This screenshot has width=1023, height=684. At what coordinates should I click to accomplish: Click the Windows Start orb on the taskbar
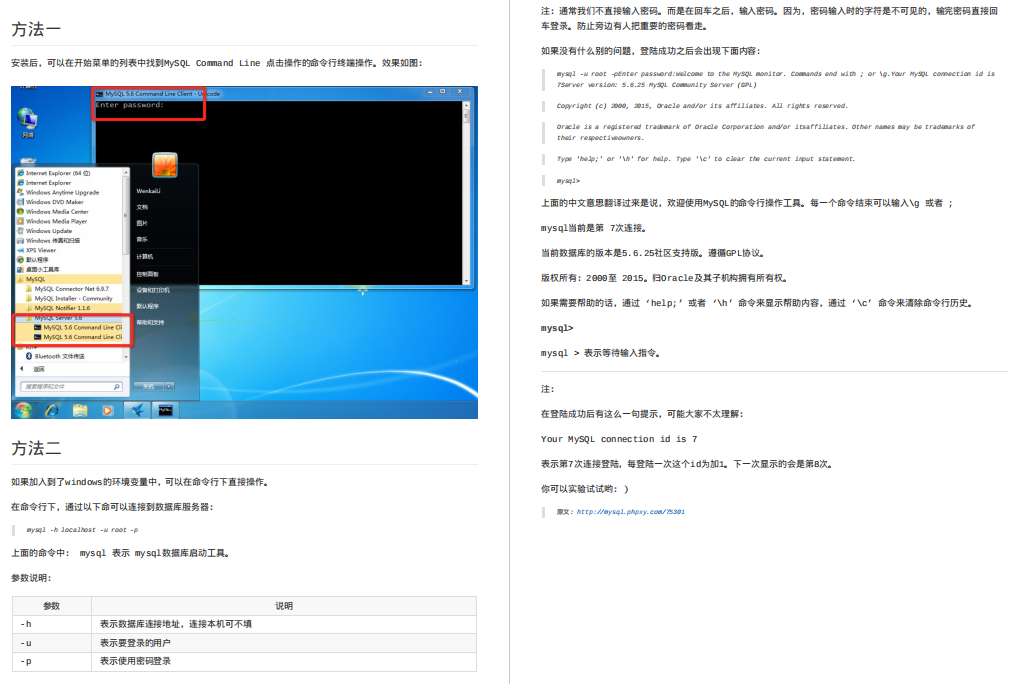tap(23, 410)
